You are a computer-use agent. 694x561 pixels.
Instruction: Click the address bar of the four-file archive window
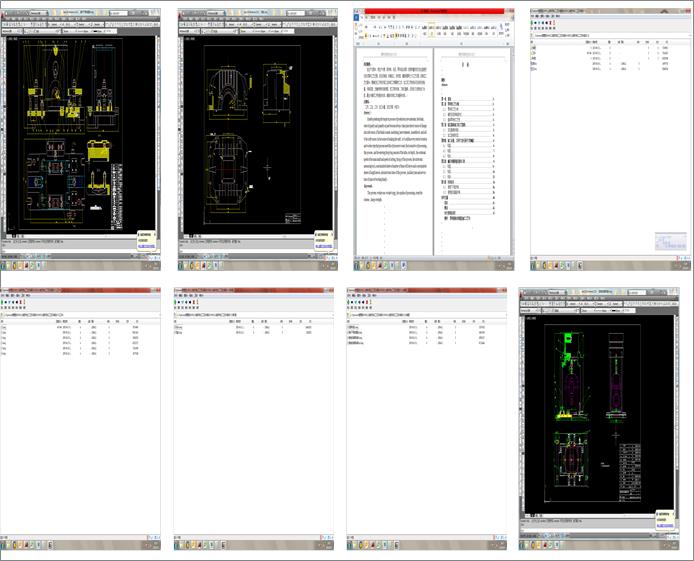pos(426,315)
